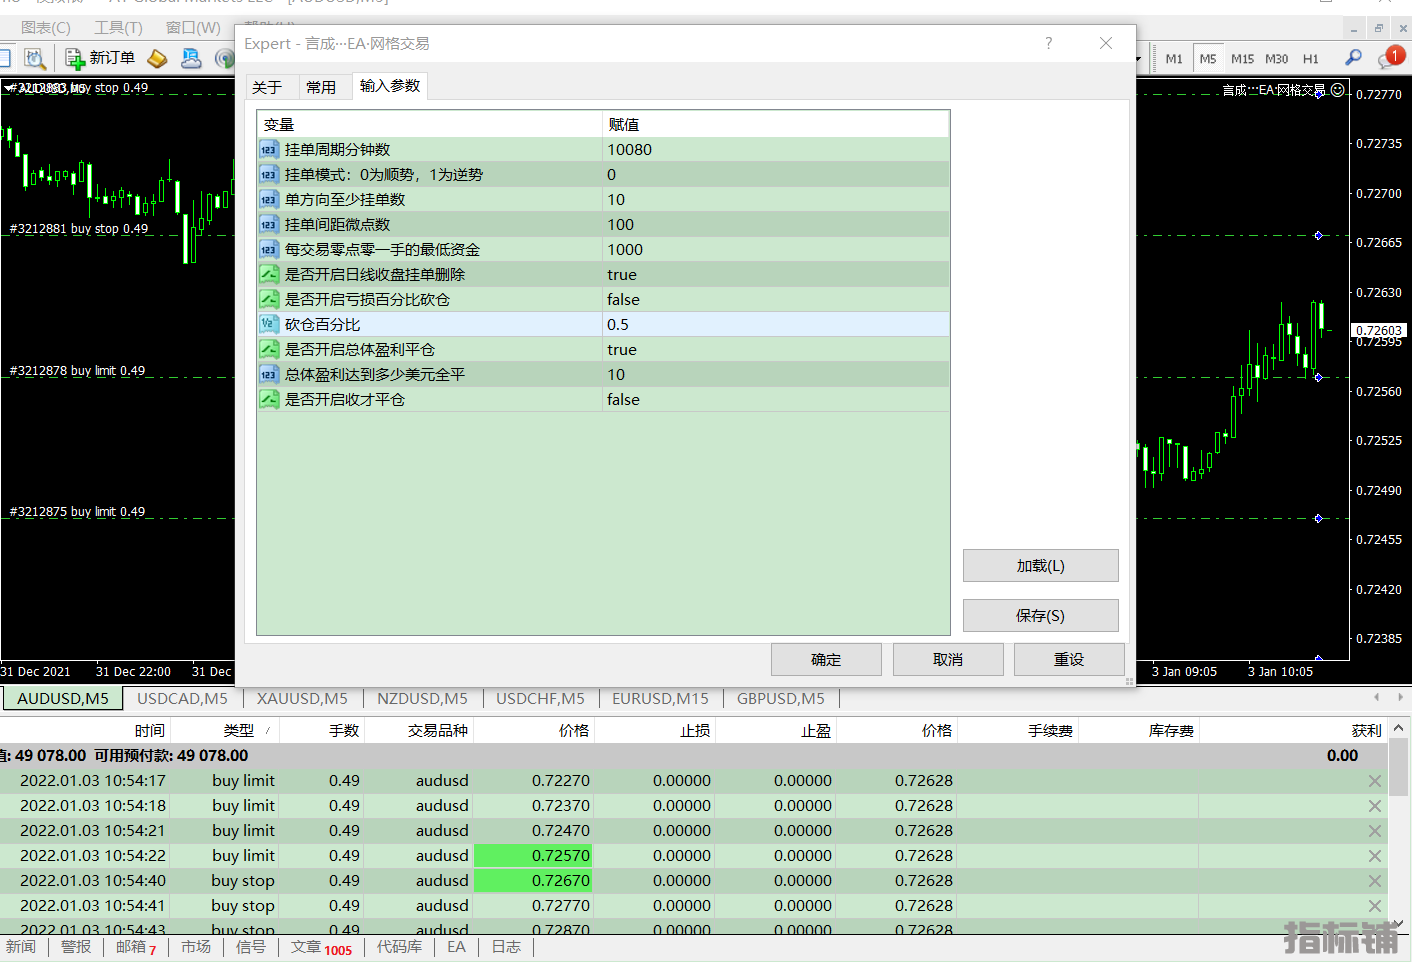
Task: Click the icon beside 挂单模式 row
Action: pos(269,175)
